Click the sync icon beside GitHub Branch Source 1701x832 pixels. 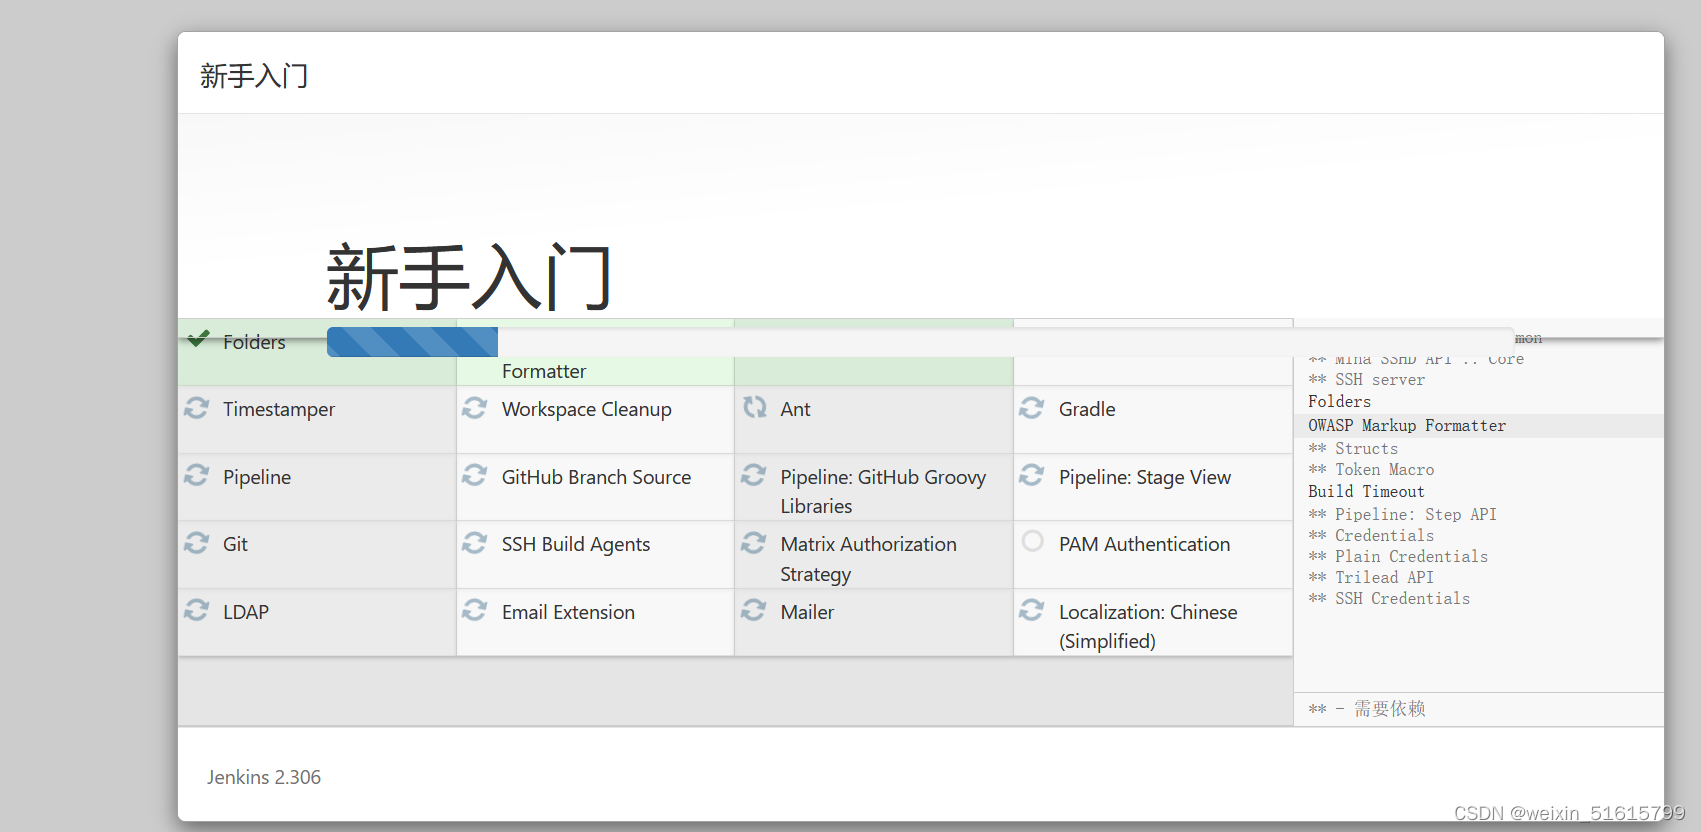[475, 476]
